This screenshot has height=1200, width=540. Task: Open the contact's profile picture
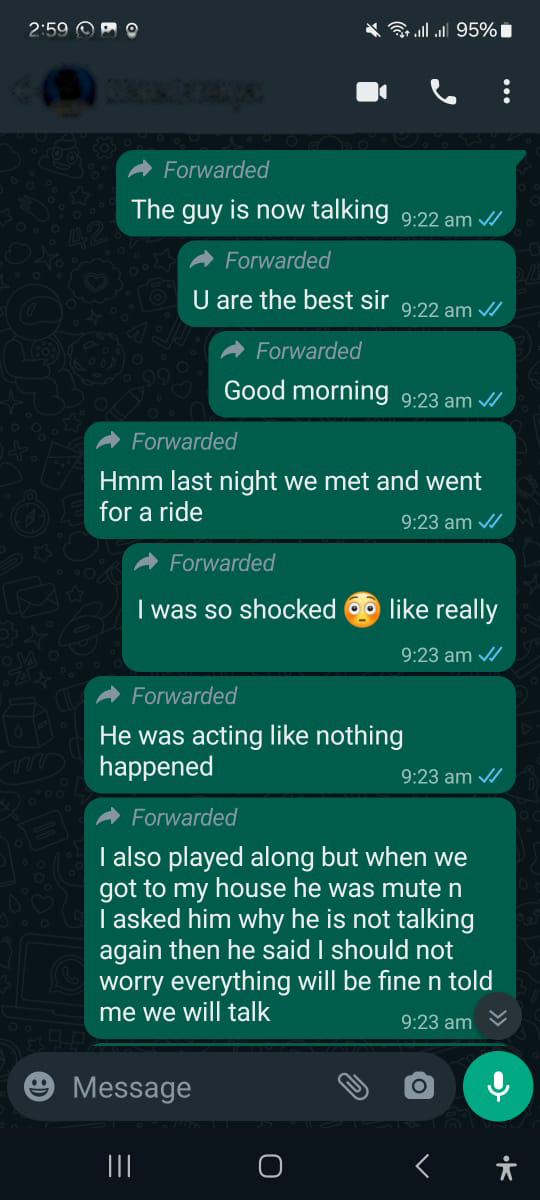(x=68, y=92)
